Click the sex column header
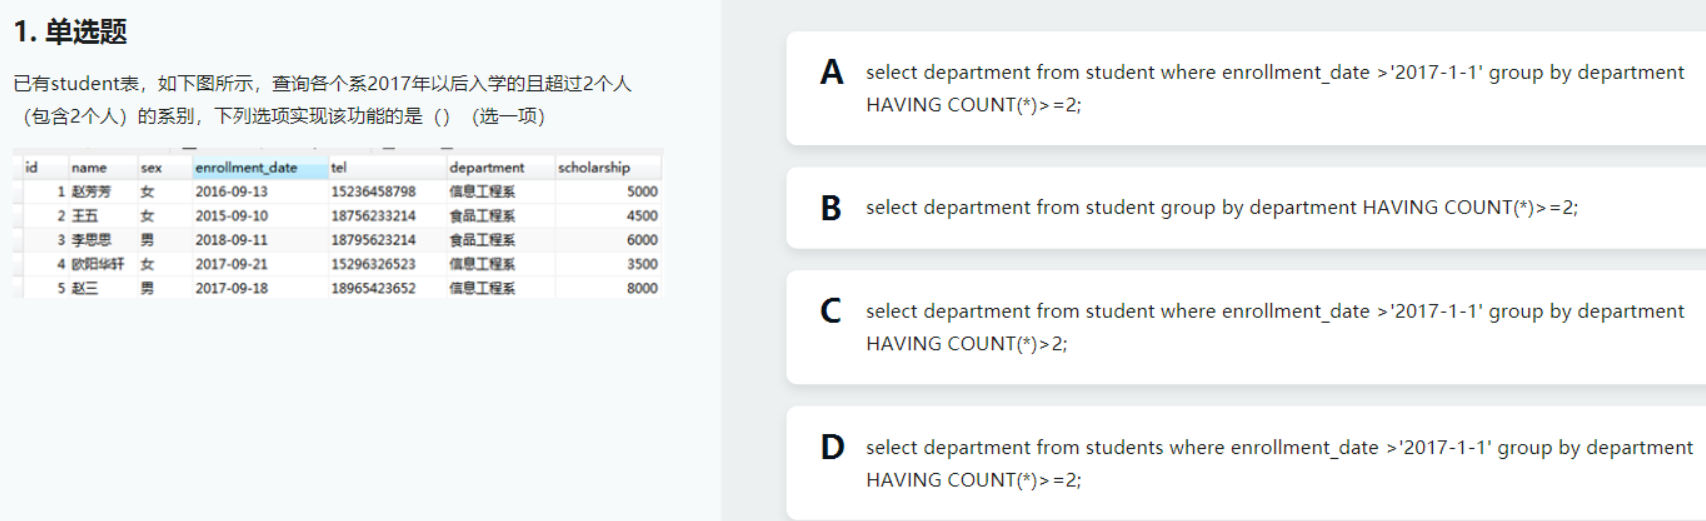This screenshot has height=521, width=1706. click(151, 168)
